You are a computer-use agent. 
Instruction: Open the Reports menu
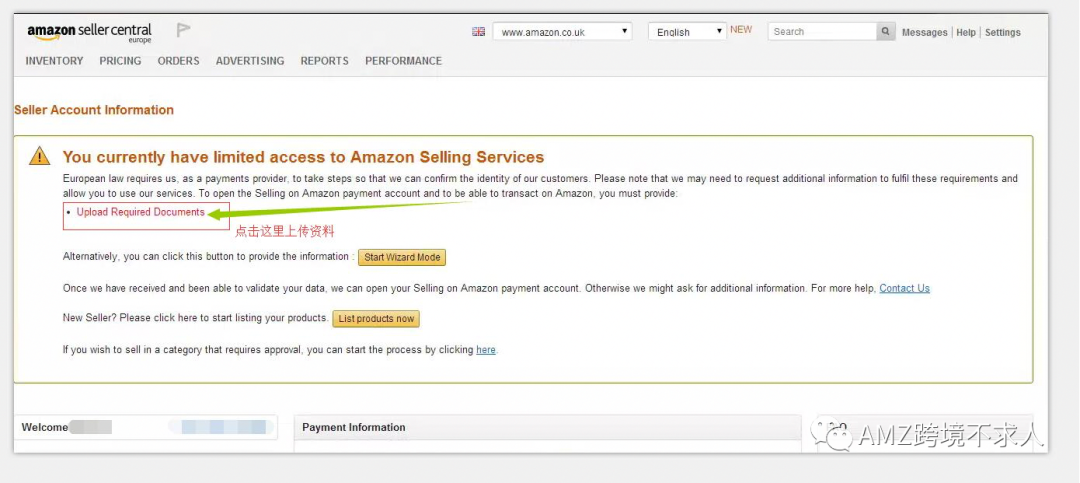[325, 61]
